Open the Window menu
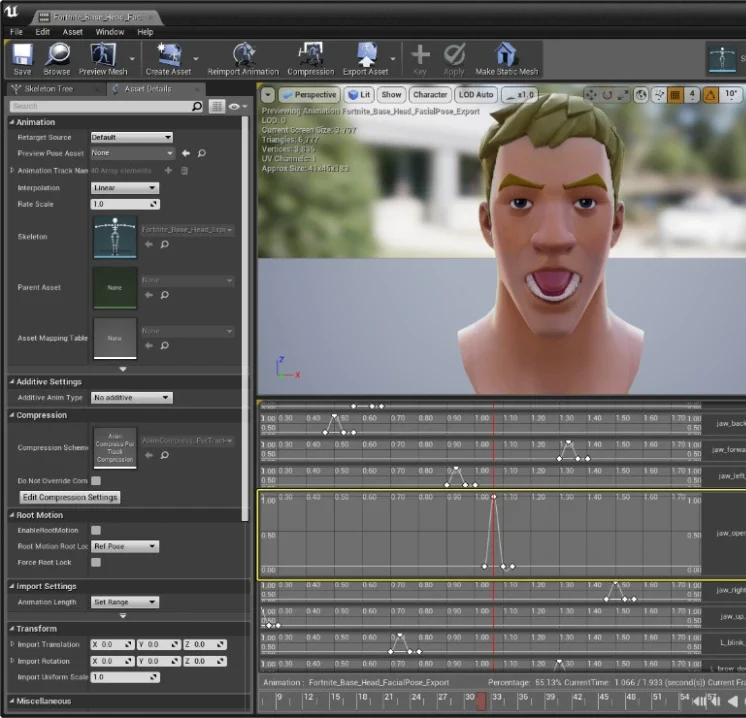 109,32
